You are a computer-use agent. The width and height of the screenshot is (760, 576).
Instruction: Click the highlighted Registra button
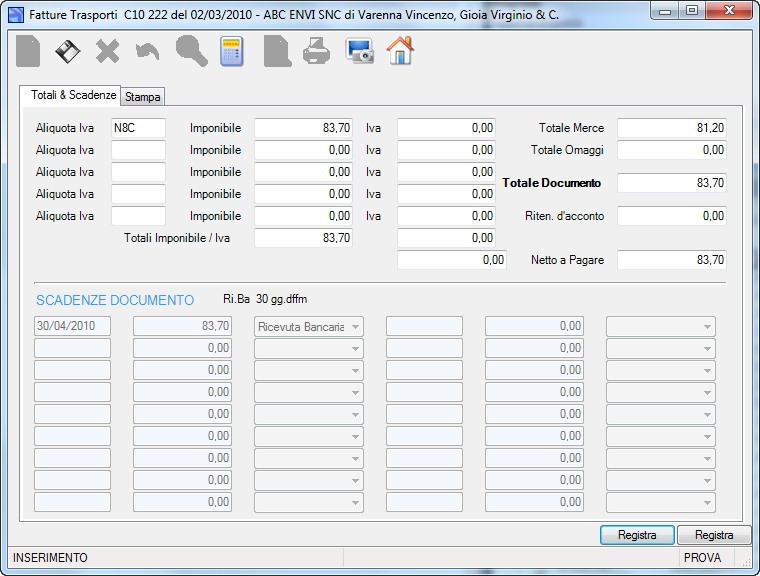click(637, 535)
